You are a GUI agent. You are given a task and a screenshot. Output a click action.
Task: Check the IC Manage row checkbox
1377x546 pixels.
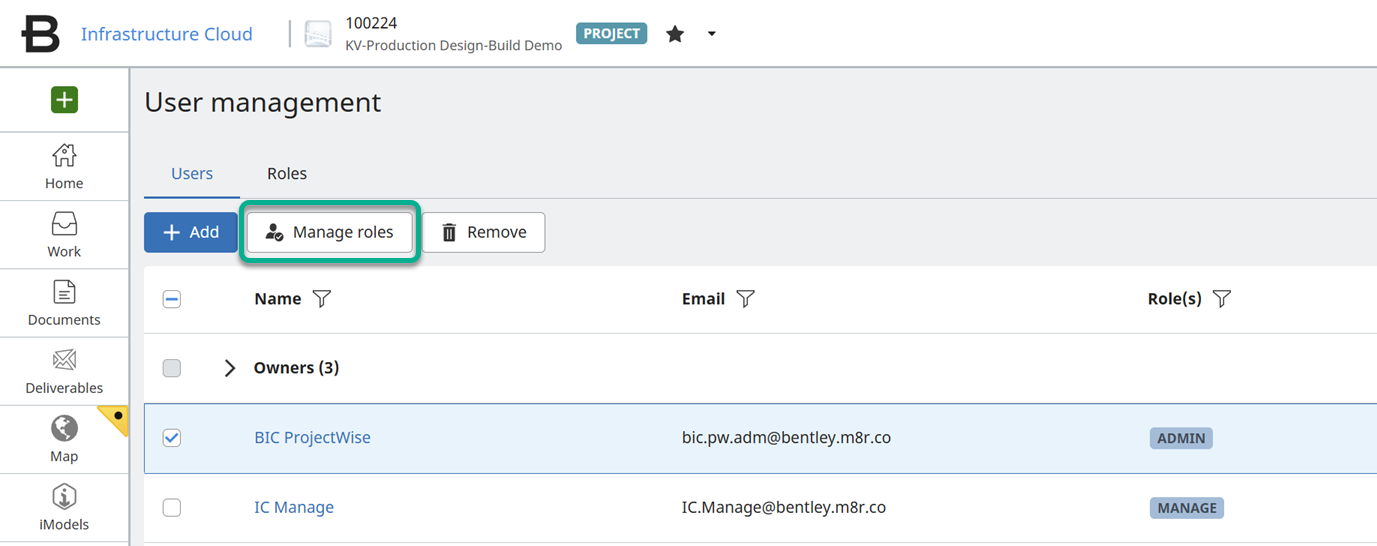(172, 508)
